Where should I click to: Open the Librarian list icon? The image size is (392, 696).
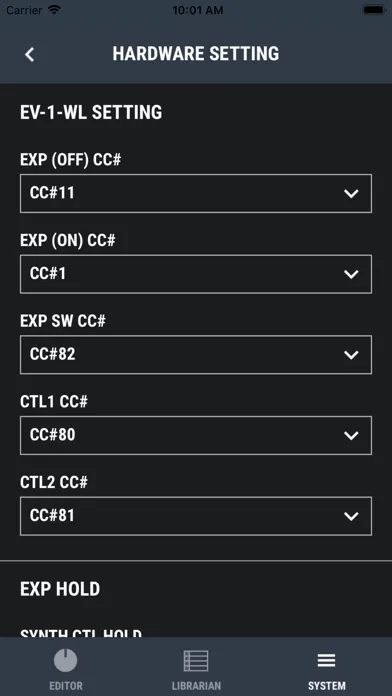196,661
